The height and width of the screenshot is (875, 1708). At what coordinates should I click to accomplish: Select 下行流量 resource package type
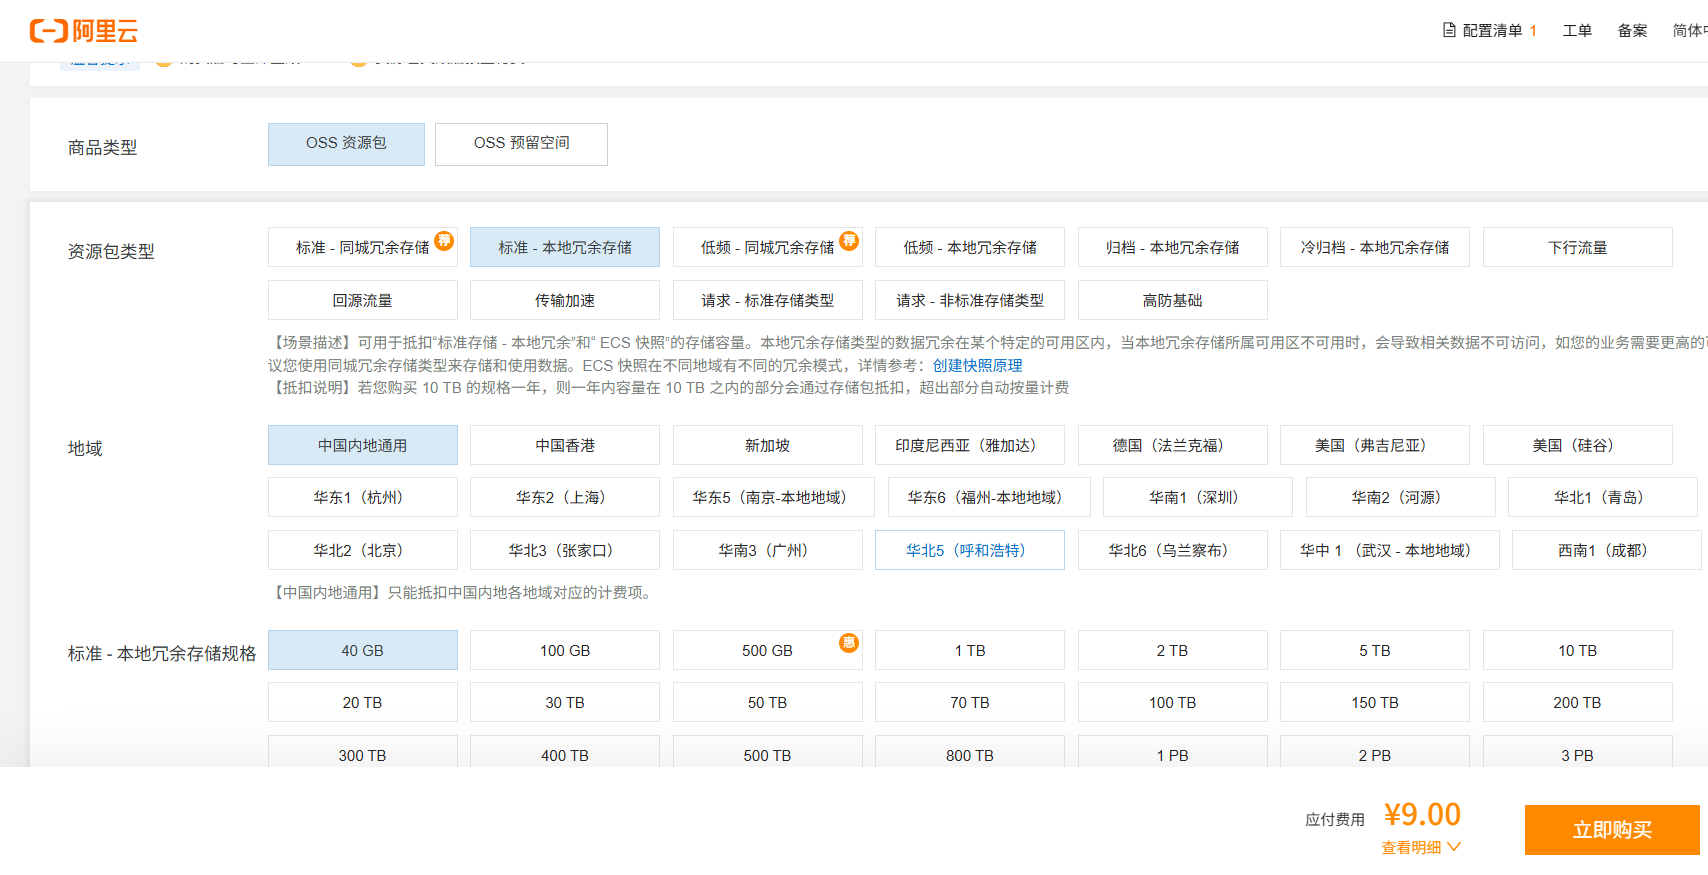1577,247
